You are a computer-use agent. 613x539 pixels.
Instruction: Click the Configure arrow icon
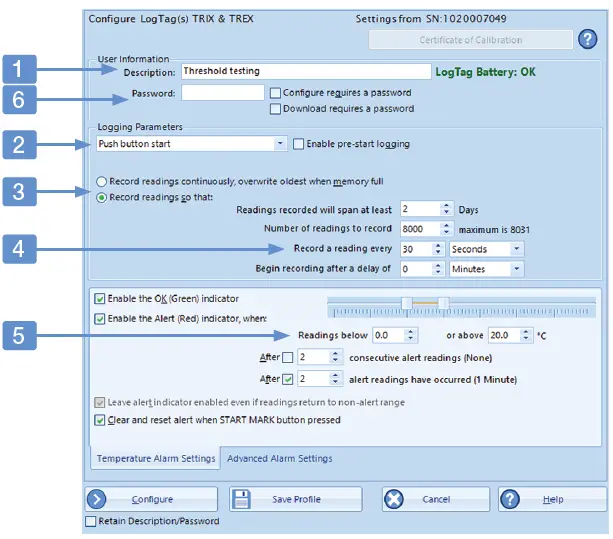tap(97, 499)
